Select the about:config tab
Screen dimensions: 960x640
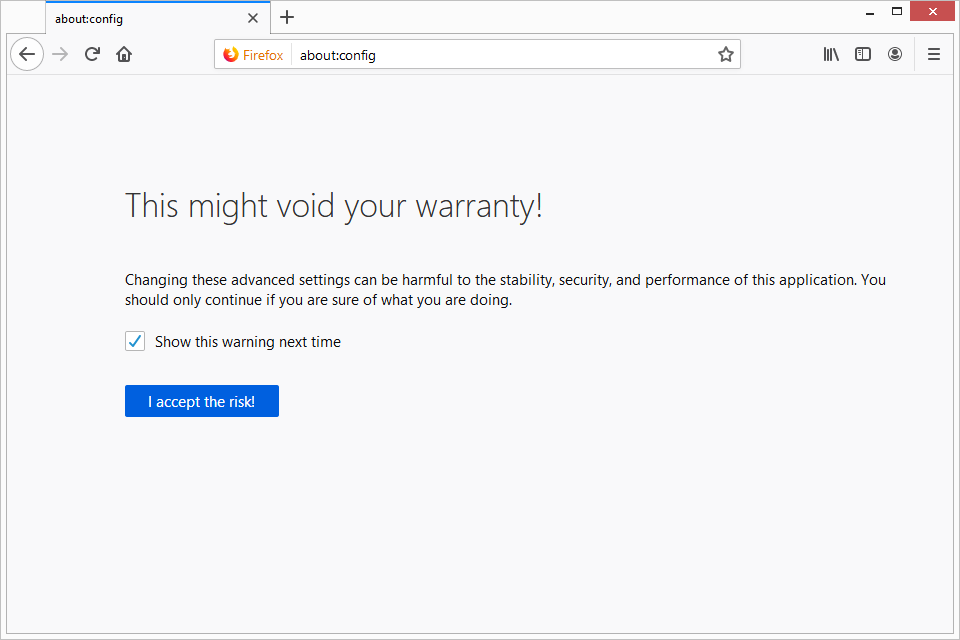[140, 18]
